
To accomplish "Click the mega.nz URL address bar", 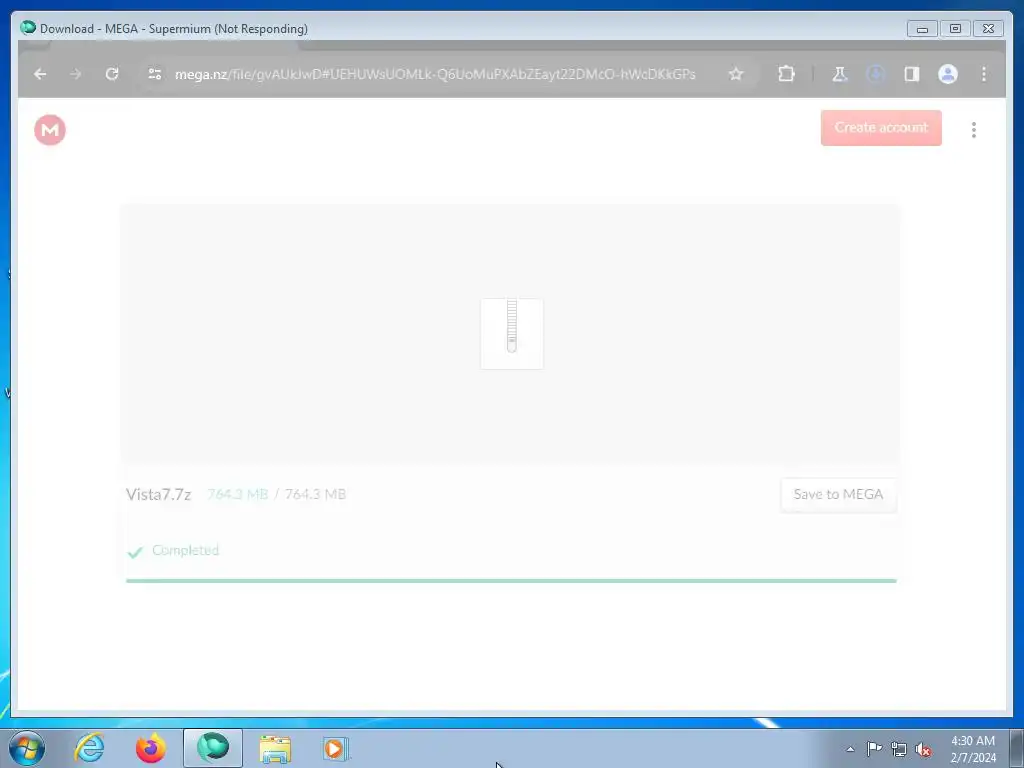I will pyautogui.click(x=435, y=74).
